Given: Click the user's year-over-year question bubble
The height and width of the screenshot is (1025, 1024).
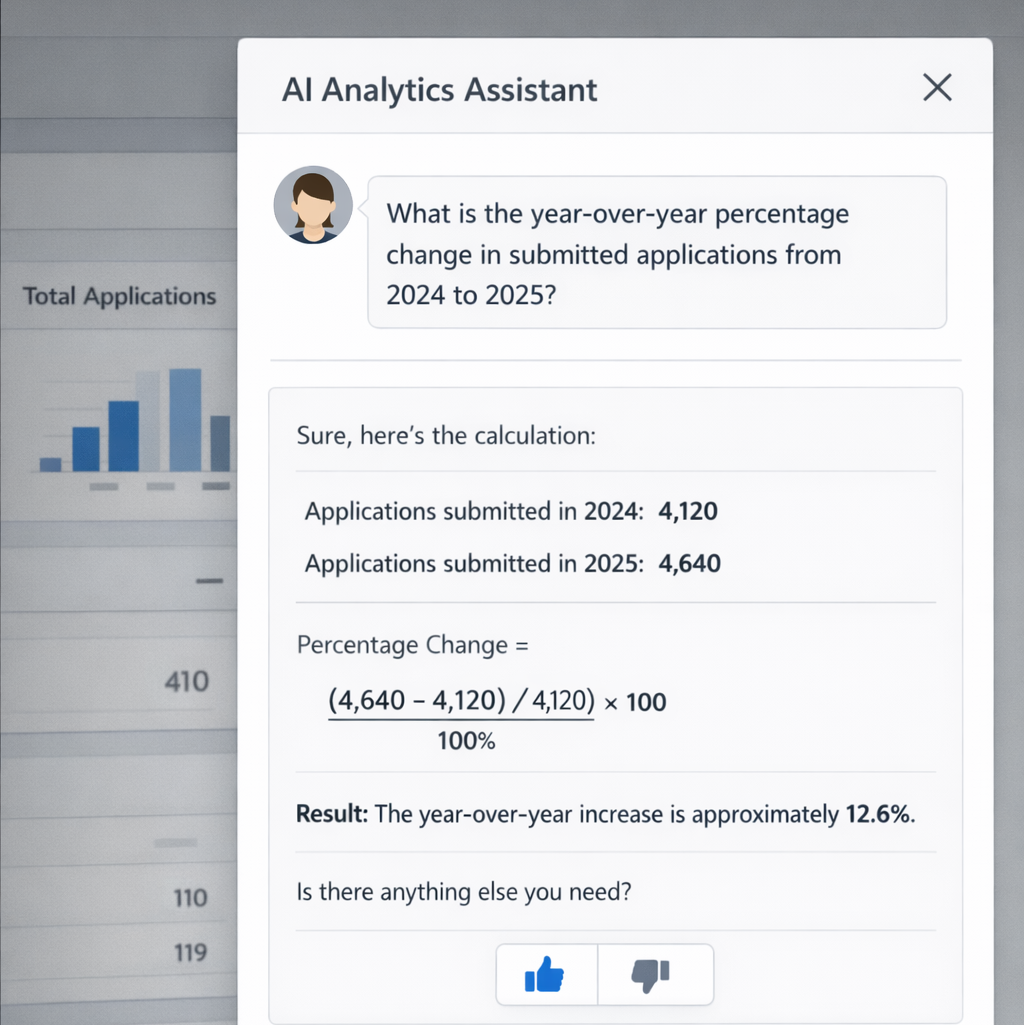Looking at the screenshot, I should coord(656,253).
